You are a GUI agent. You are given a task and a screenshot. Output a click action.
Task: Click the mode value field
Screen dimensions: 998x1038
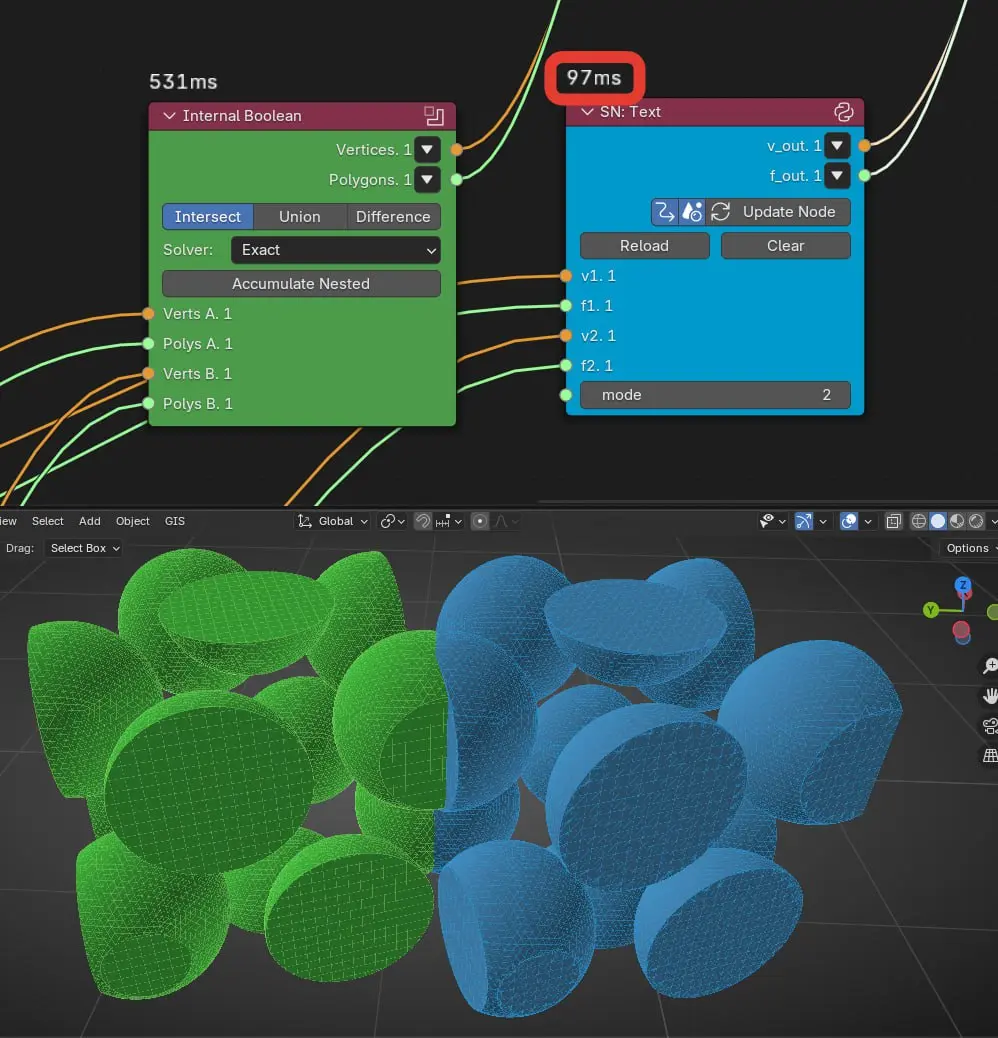pyautogui.click(x=715, y=395)
